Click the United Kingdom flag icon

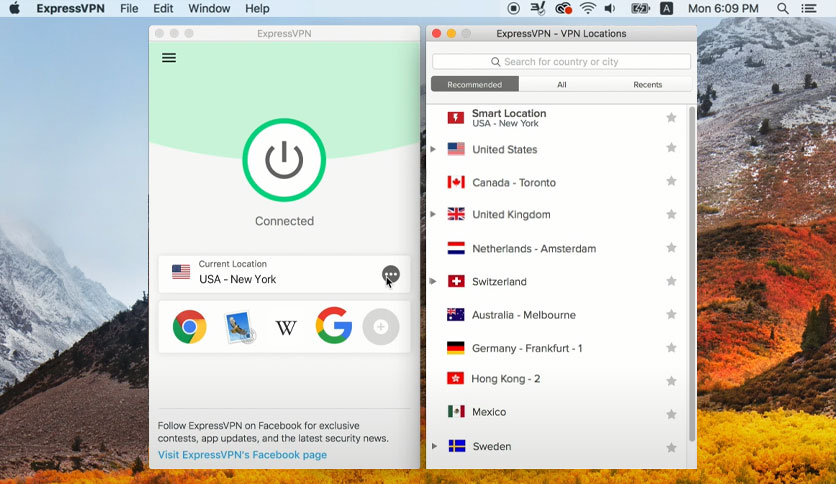coord(456,214)
